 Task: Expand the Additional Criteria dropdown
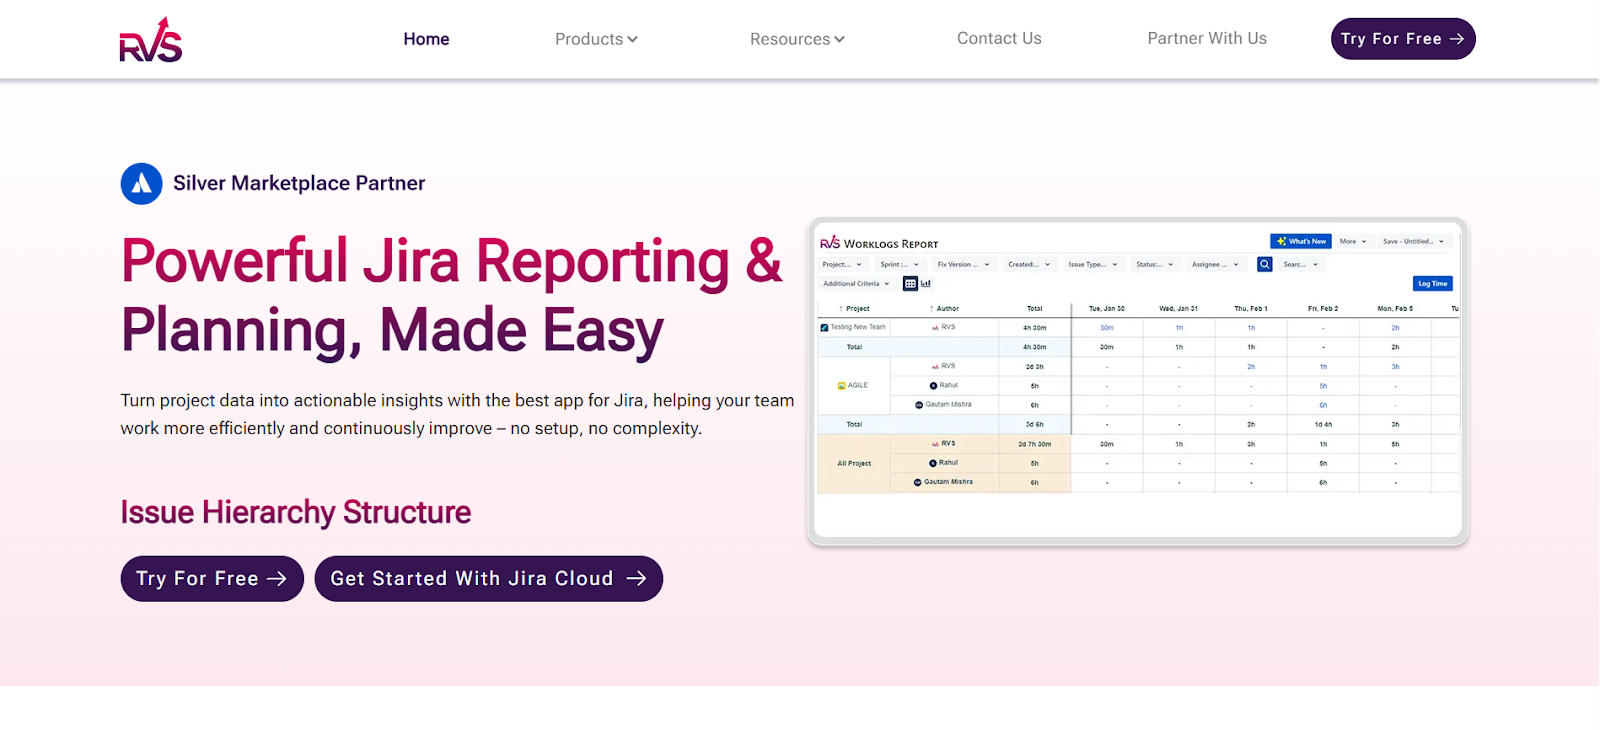[x=856, y=284]
